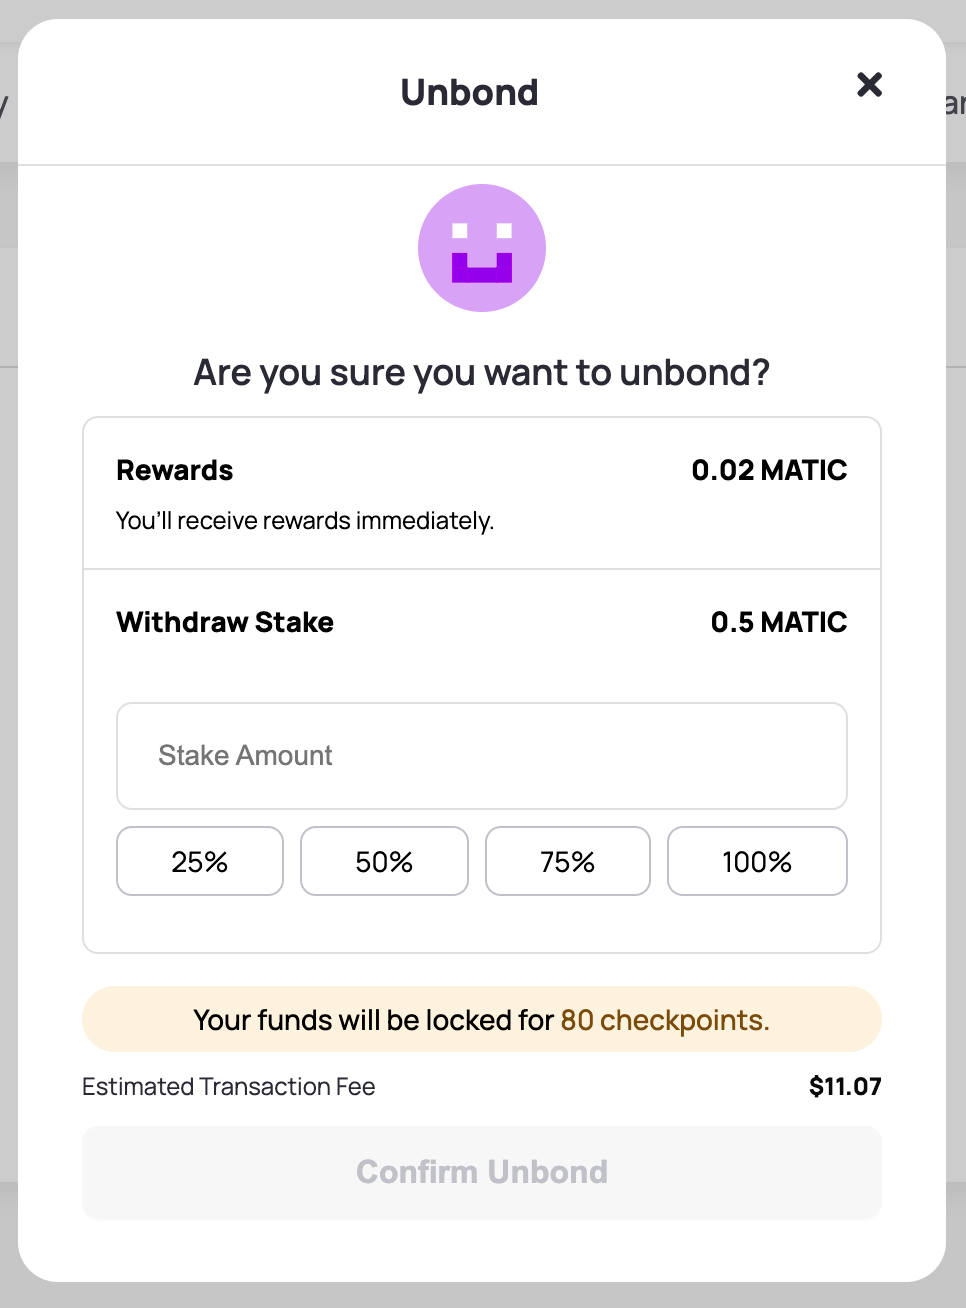
Task: Close the Unbond dialog with the X
Action: coord(869,85)
